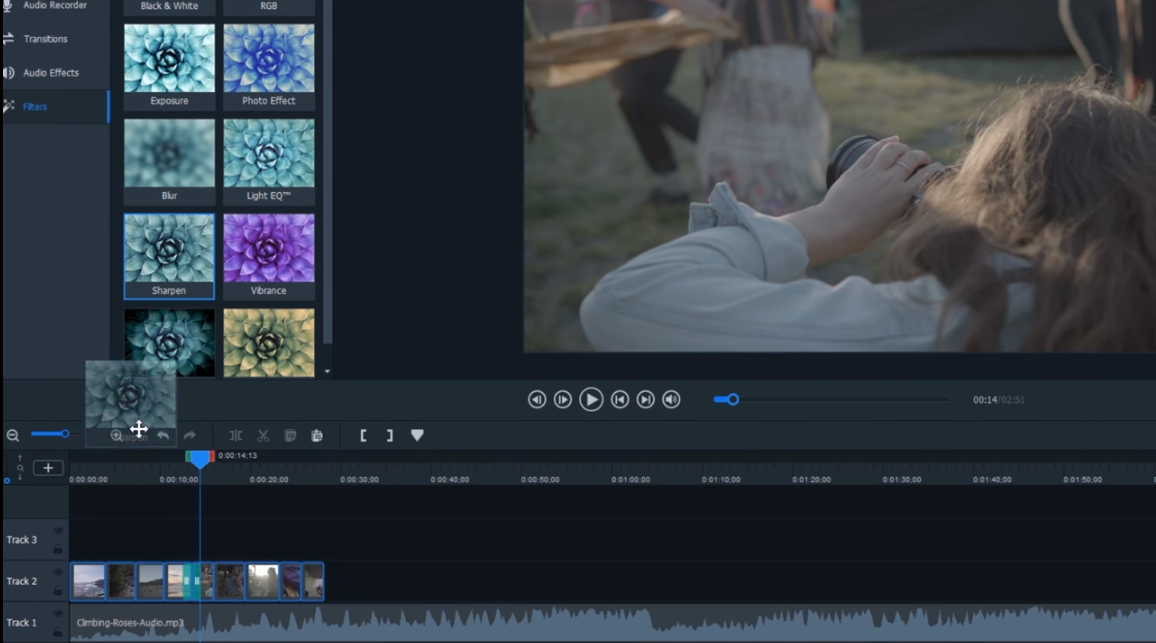
Task: Click the scroll down arrow in filters panel
Action: (327, 372)
